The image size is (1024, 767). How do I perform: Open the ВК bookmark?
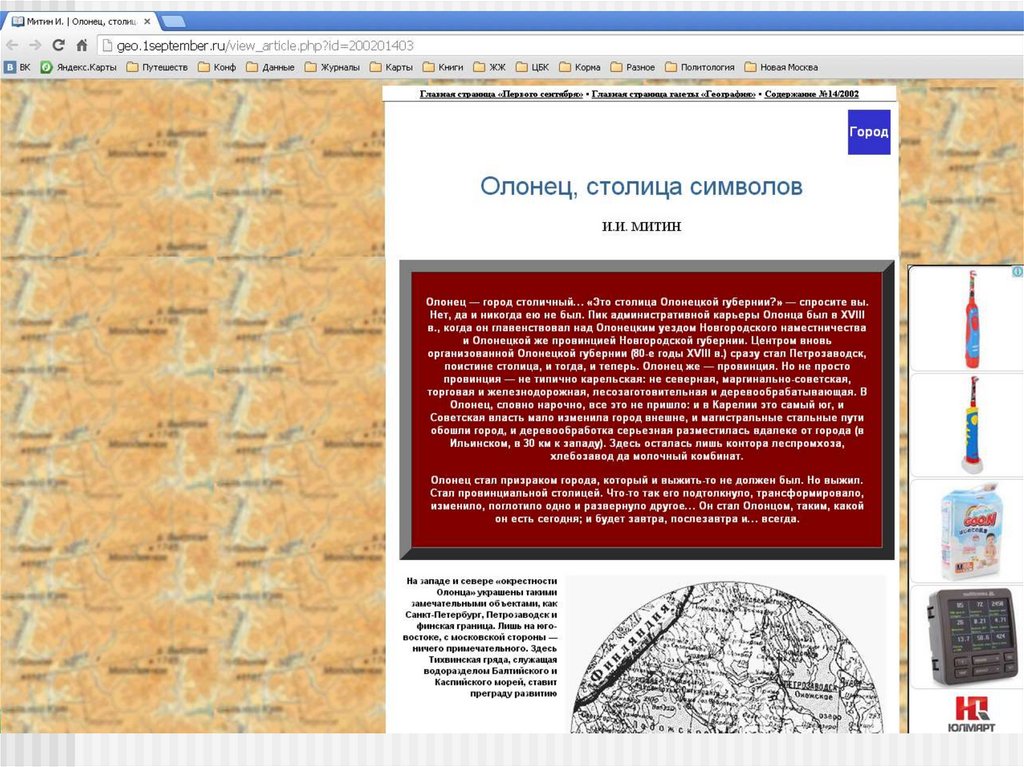pos(18,67)
